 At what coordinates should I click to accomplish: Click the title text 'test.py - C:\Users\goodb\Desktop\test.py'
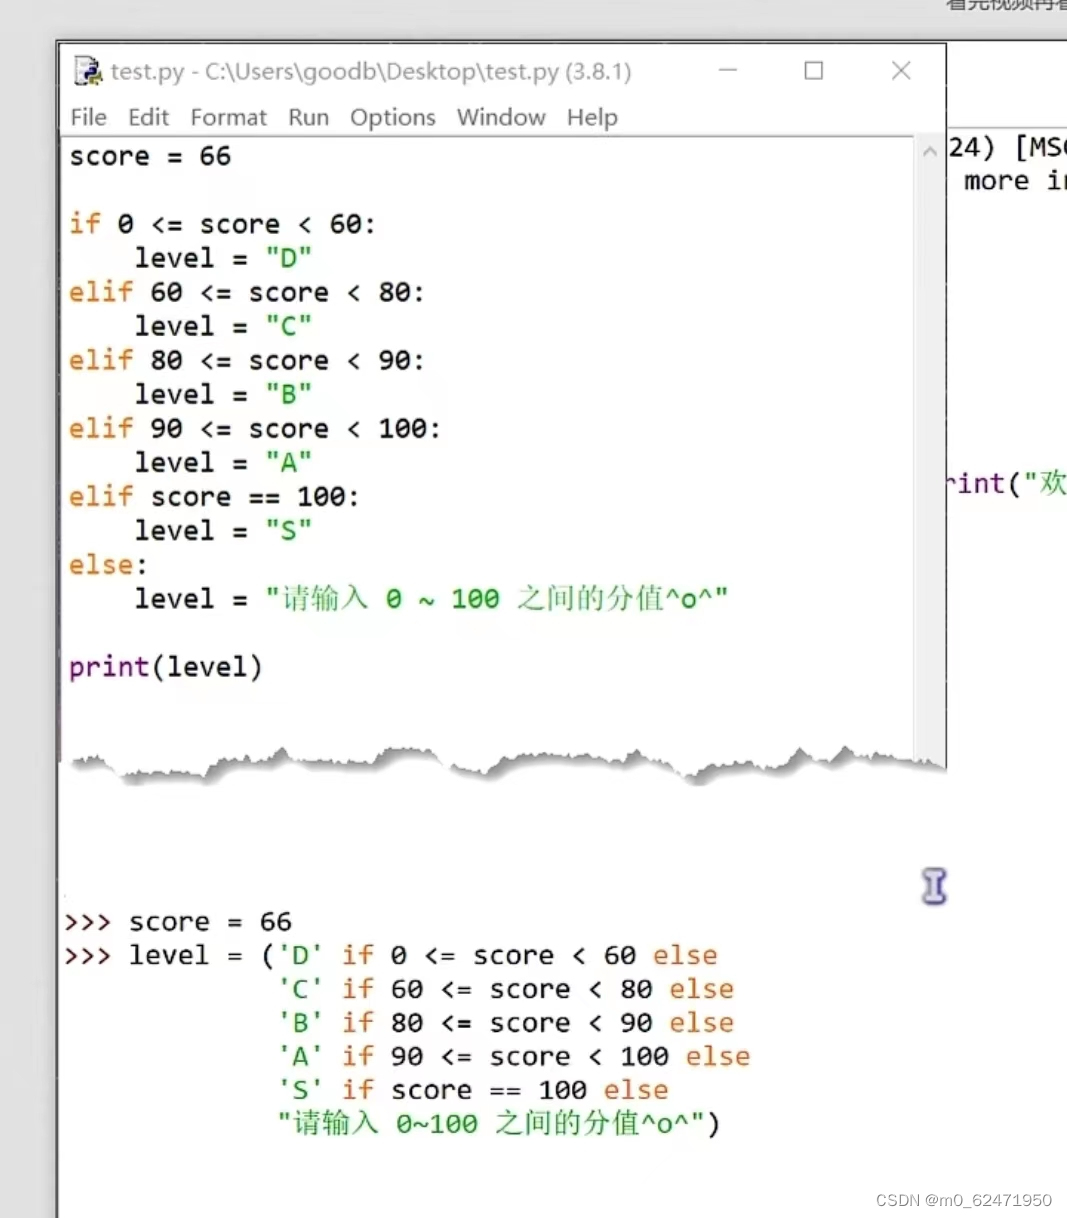[335, 71]
